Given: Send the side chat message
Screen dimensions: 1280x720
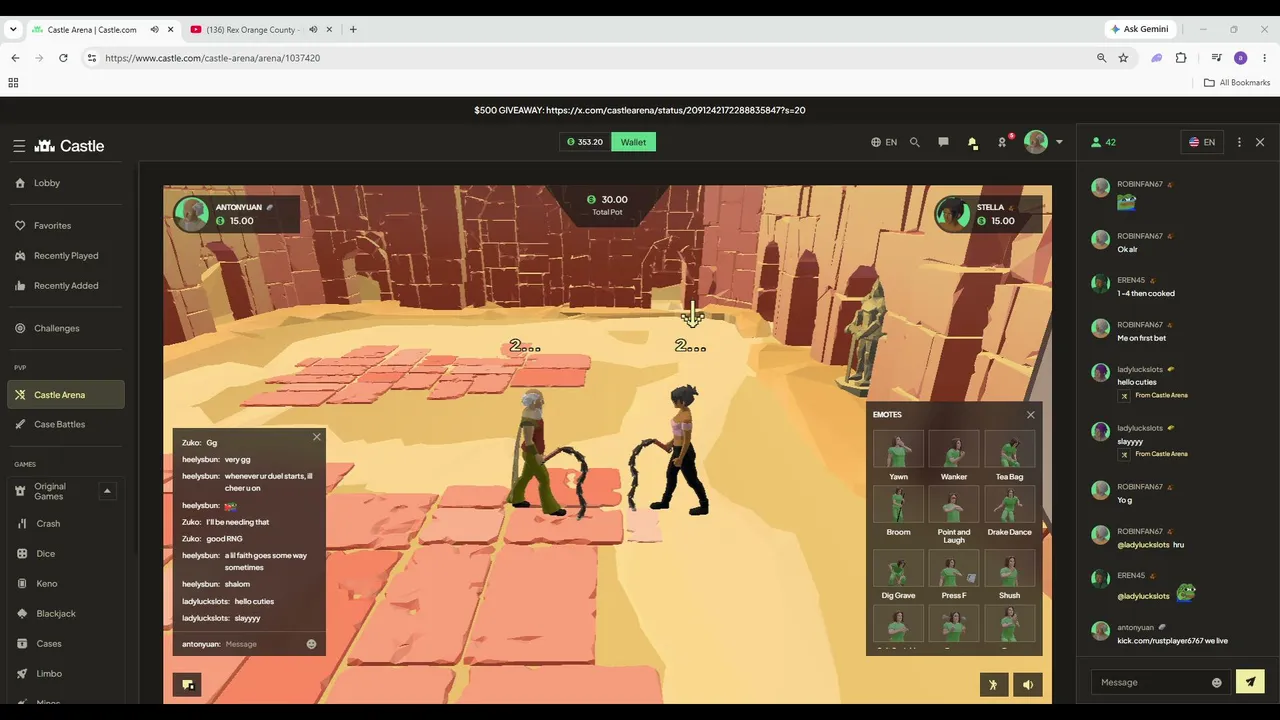Looking at the screenshot, I should (1250, 682).
